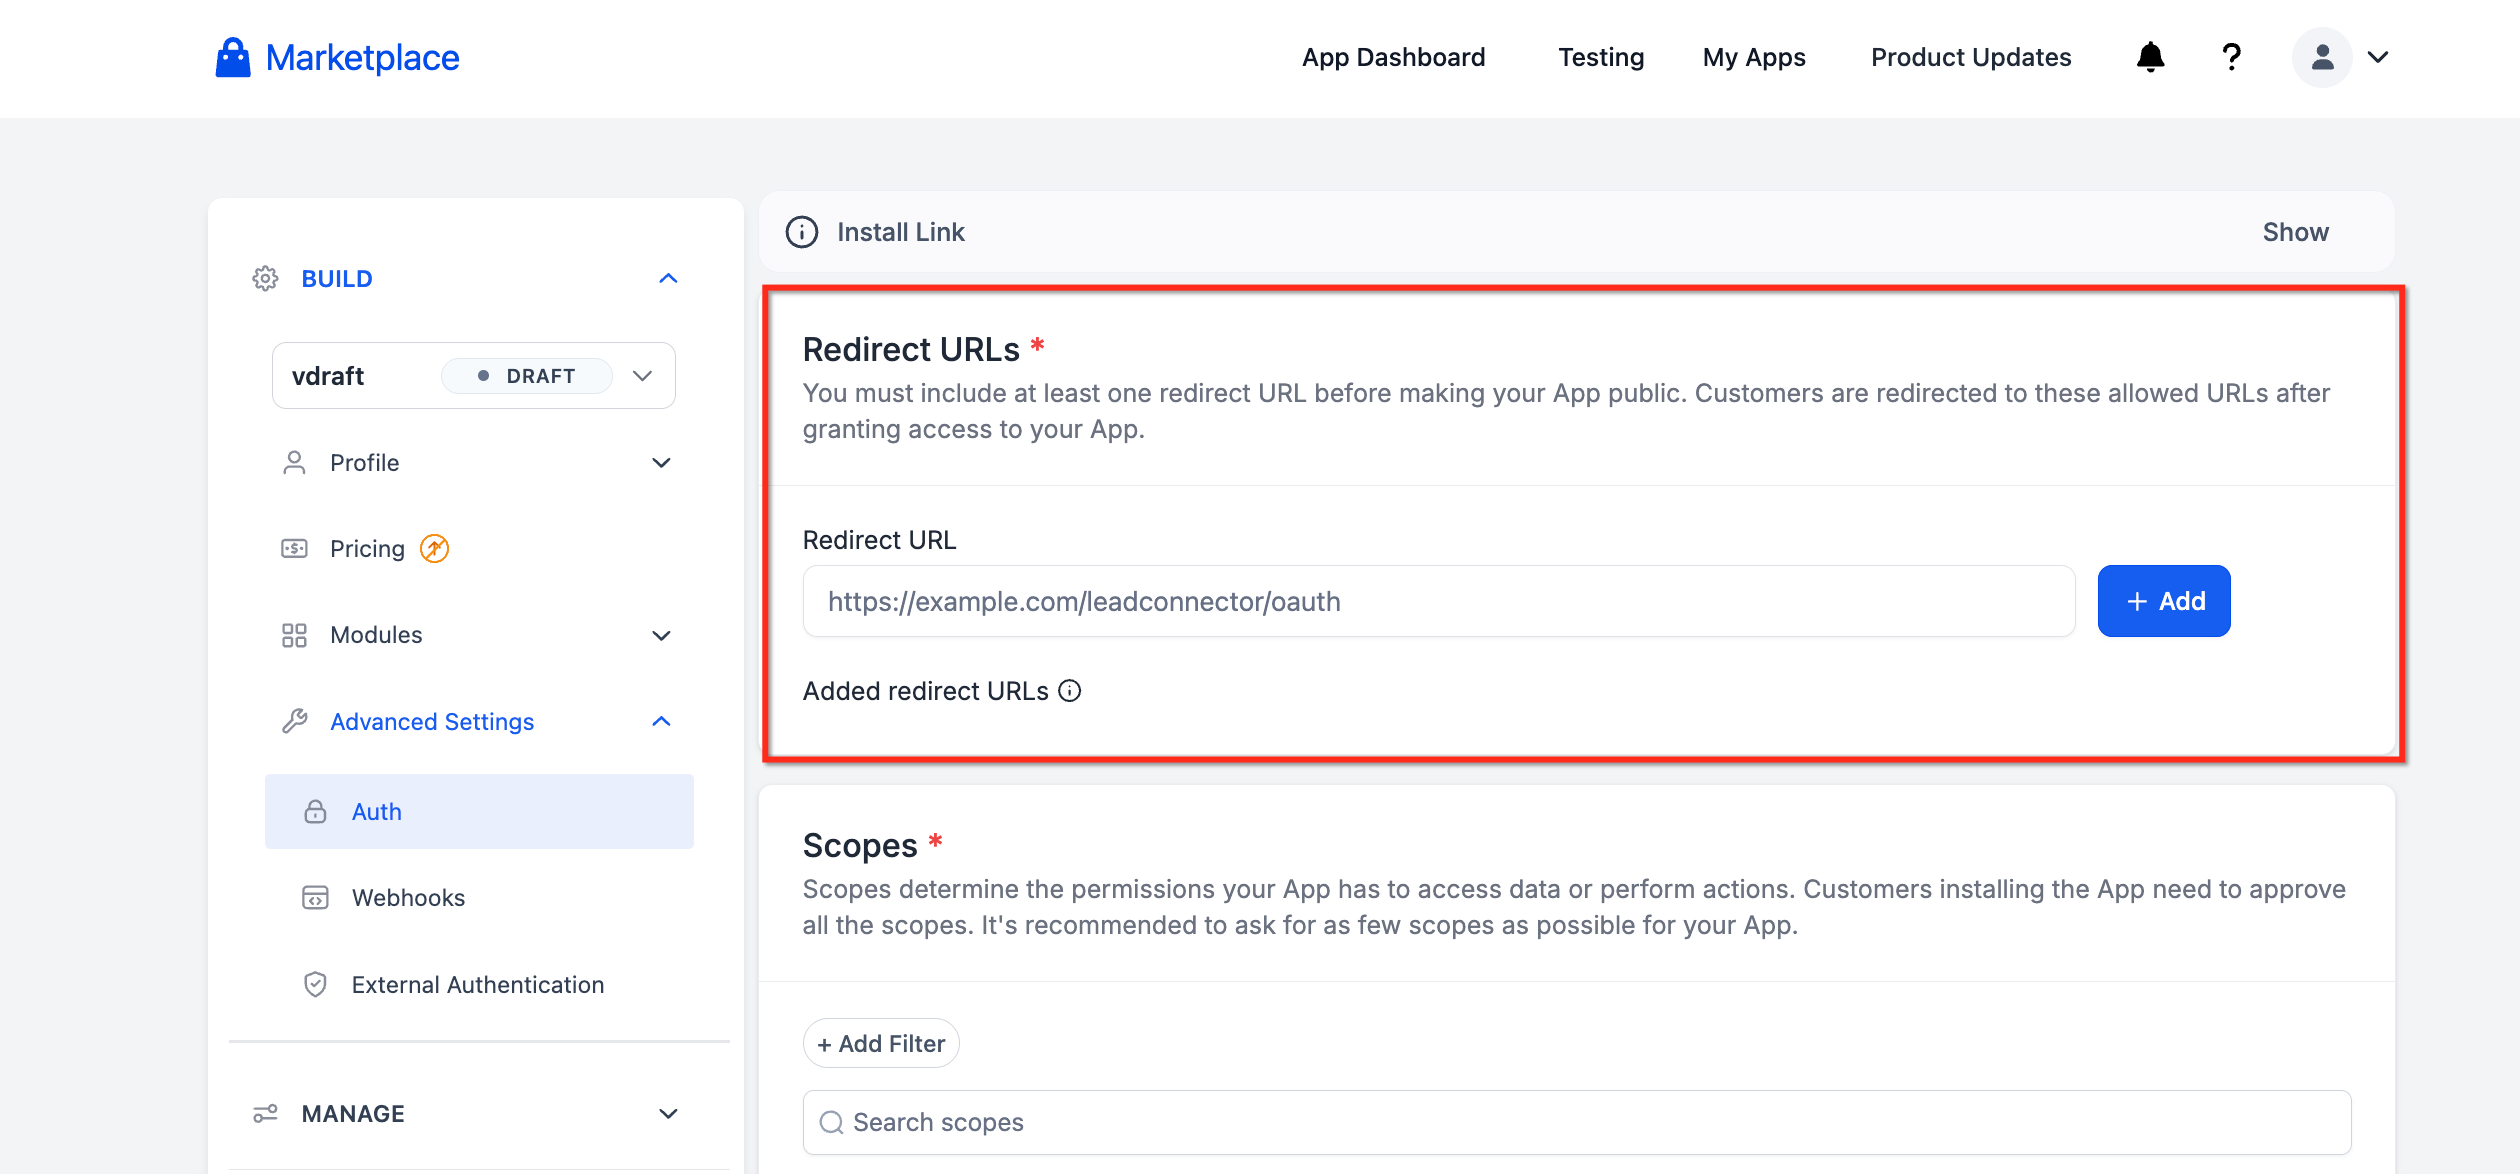The height and width of the screenshot is (1174, 2520).
Task: Click the BUILD gear icon
Action: tap(265, 278)
